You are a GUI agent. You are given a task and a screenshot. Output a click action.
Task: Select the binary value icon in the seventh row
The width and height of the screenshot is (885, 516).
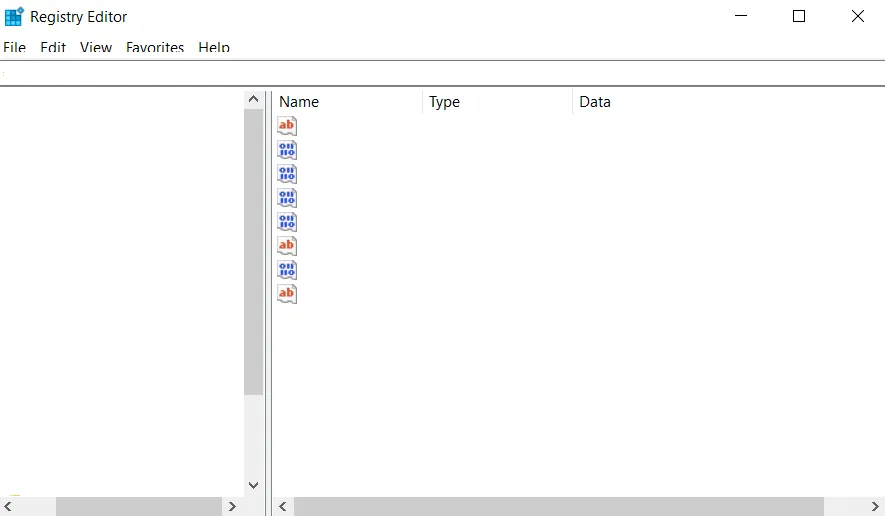287,270
